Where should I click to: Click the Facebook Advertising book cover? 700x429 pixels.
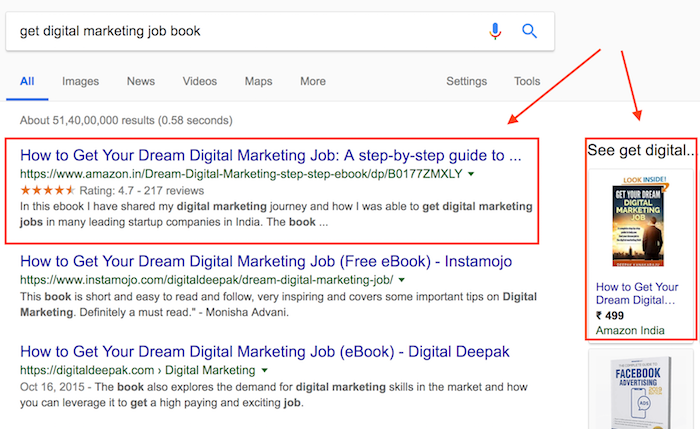point(641,393)
